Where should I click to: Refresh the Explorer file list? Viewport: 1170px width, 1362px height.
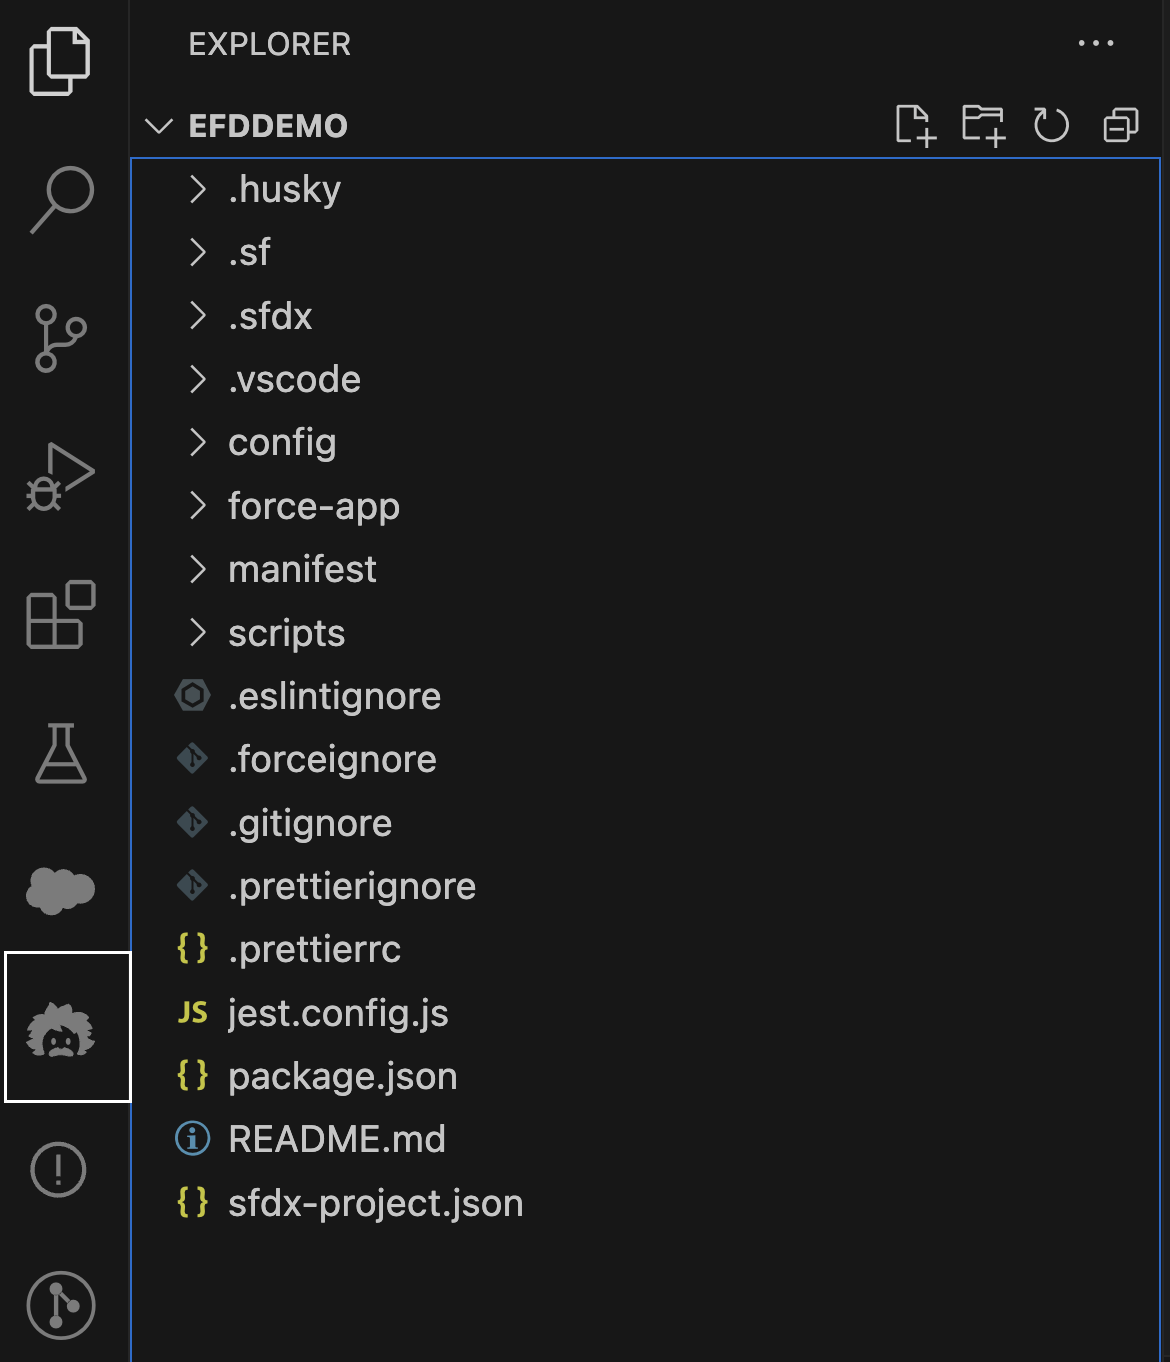tap(1051, 126)
